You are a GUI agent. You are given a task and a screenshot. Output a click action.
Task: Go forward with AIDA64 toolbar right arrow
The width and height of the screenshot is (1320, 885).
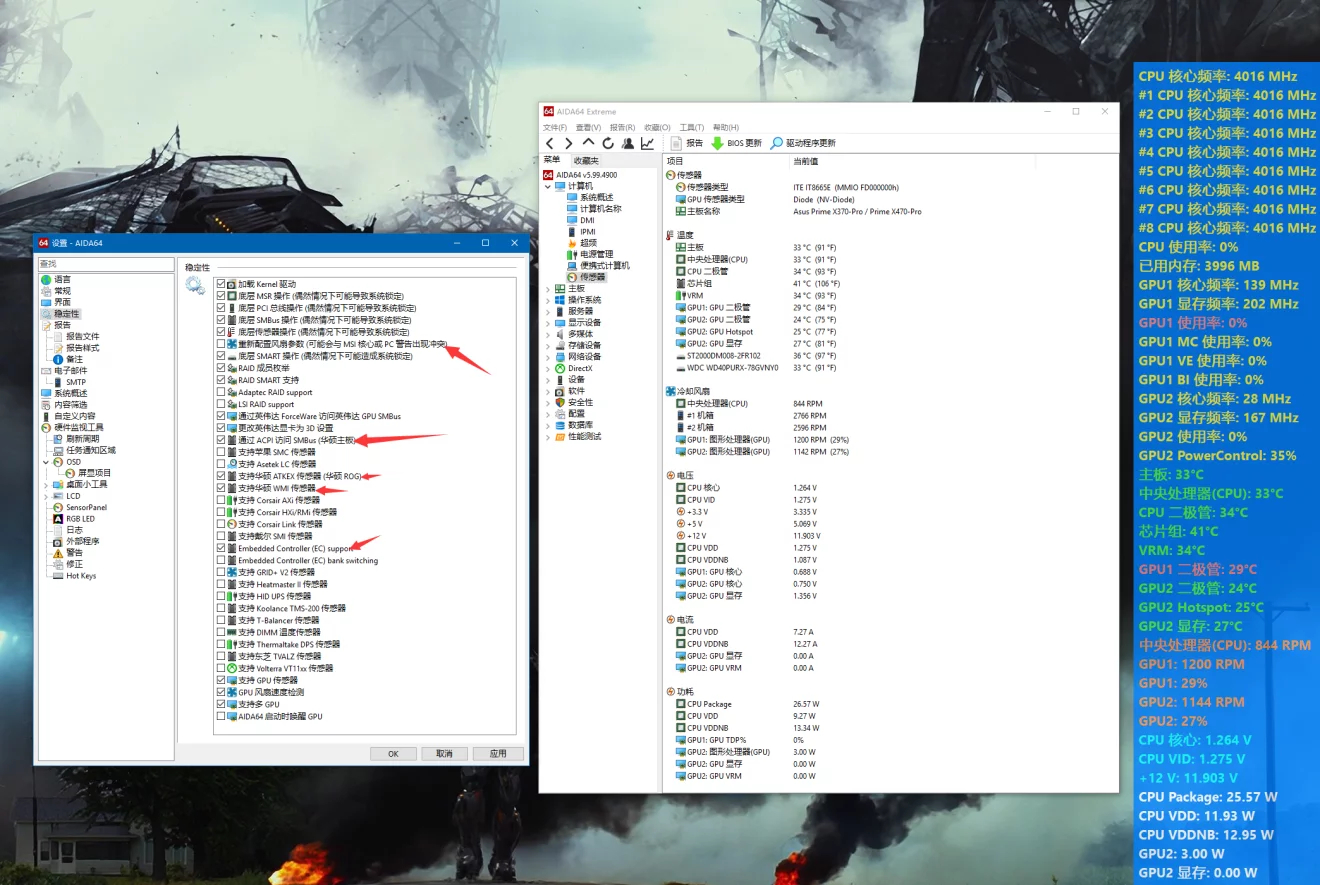coord(569,143)
